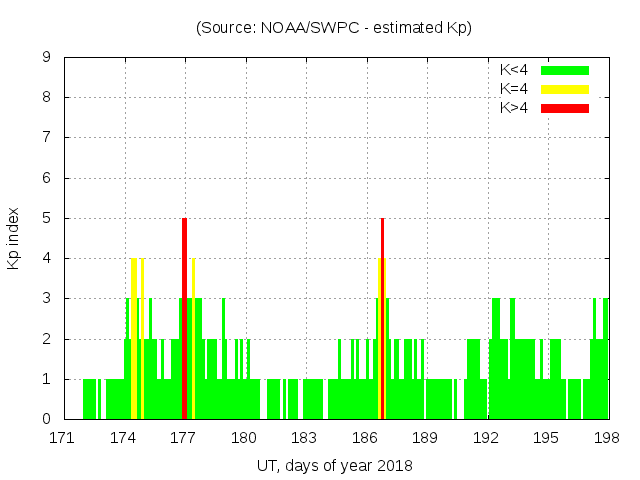Click the "Kp index" y-axis label
This screenshot has height=480, width=640.
click(x=14, y=239)
